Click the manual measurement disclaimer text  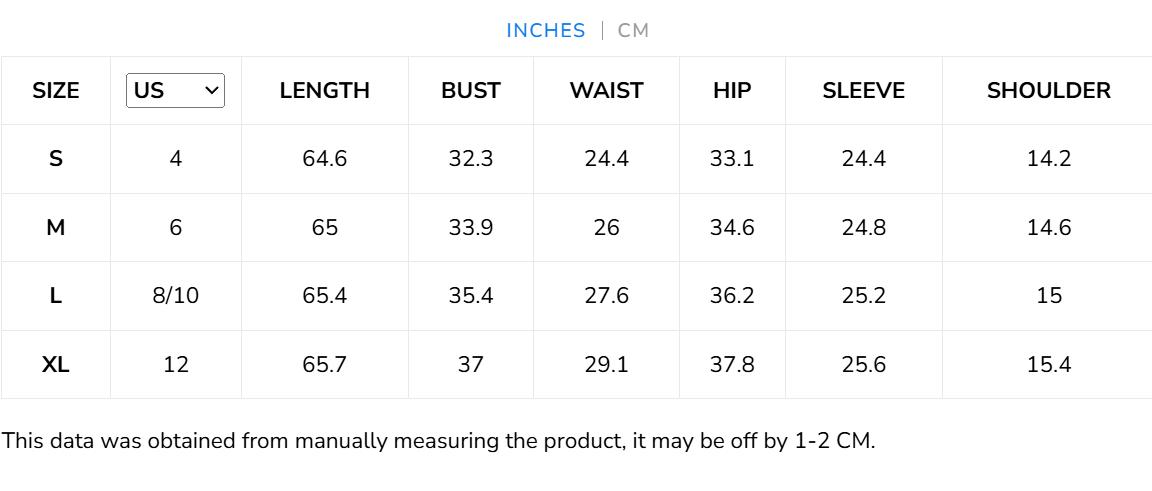pyautogui.click(x=438, y=441)
